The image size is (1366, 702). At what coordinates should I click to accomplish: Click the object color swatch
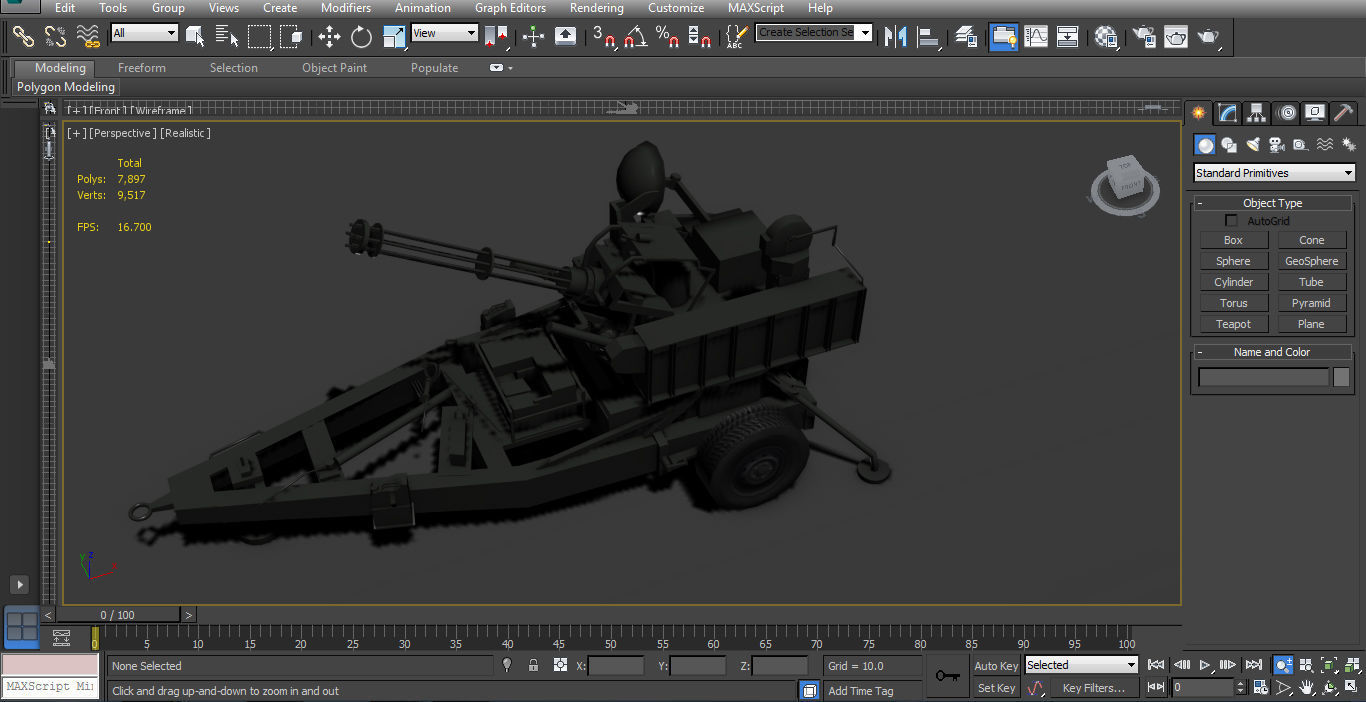coord(1341,377)
